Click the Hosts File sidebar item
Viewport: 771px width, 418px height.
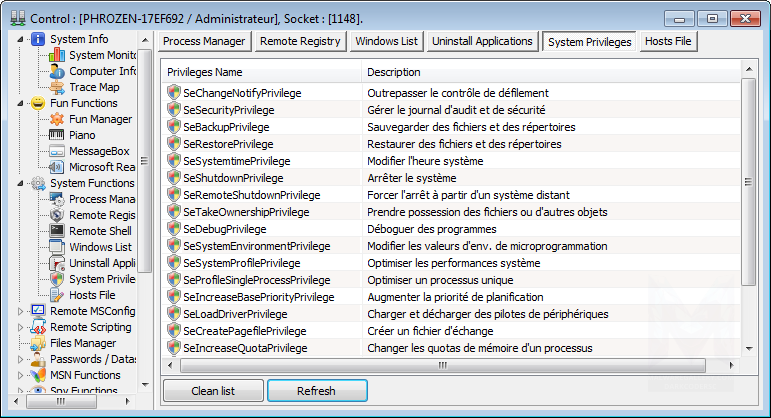click(x=91, y=295)
